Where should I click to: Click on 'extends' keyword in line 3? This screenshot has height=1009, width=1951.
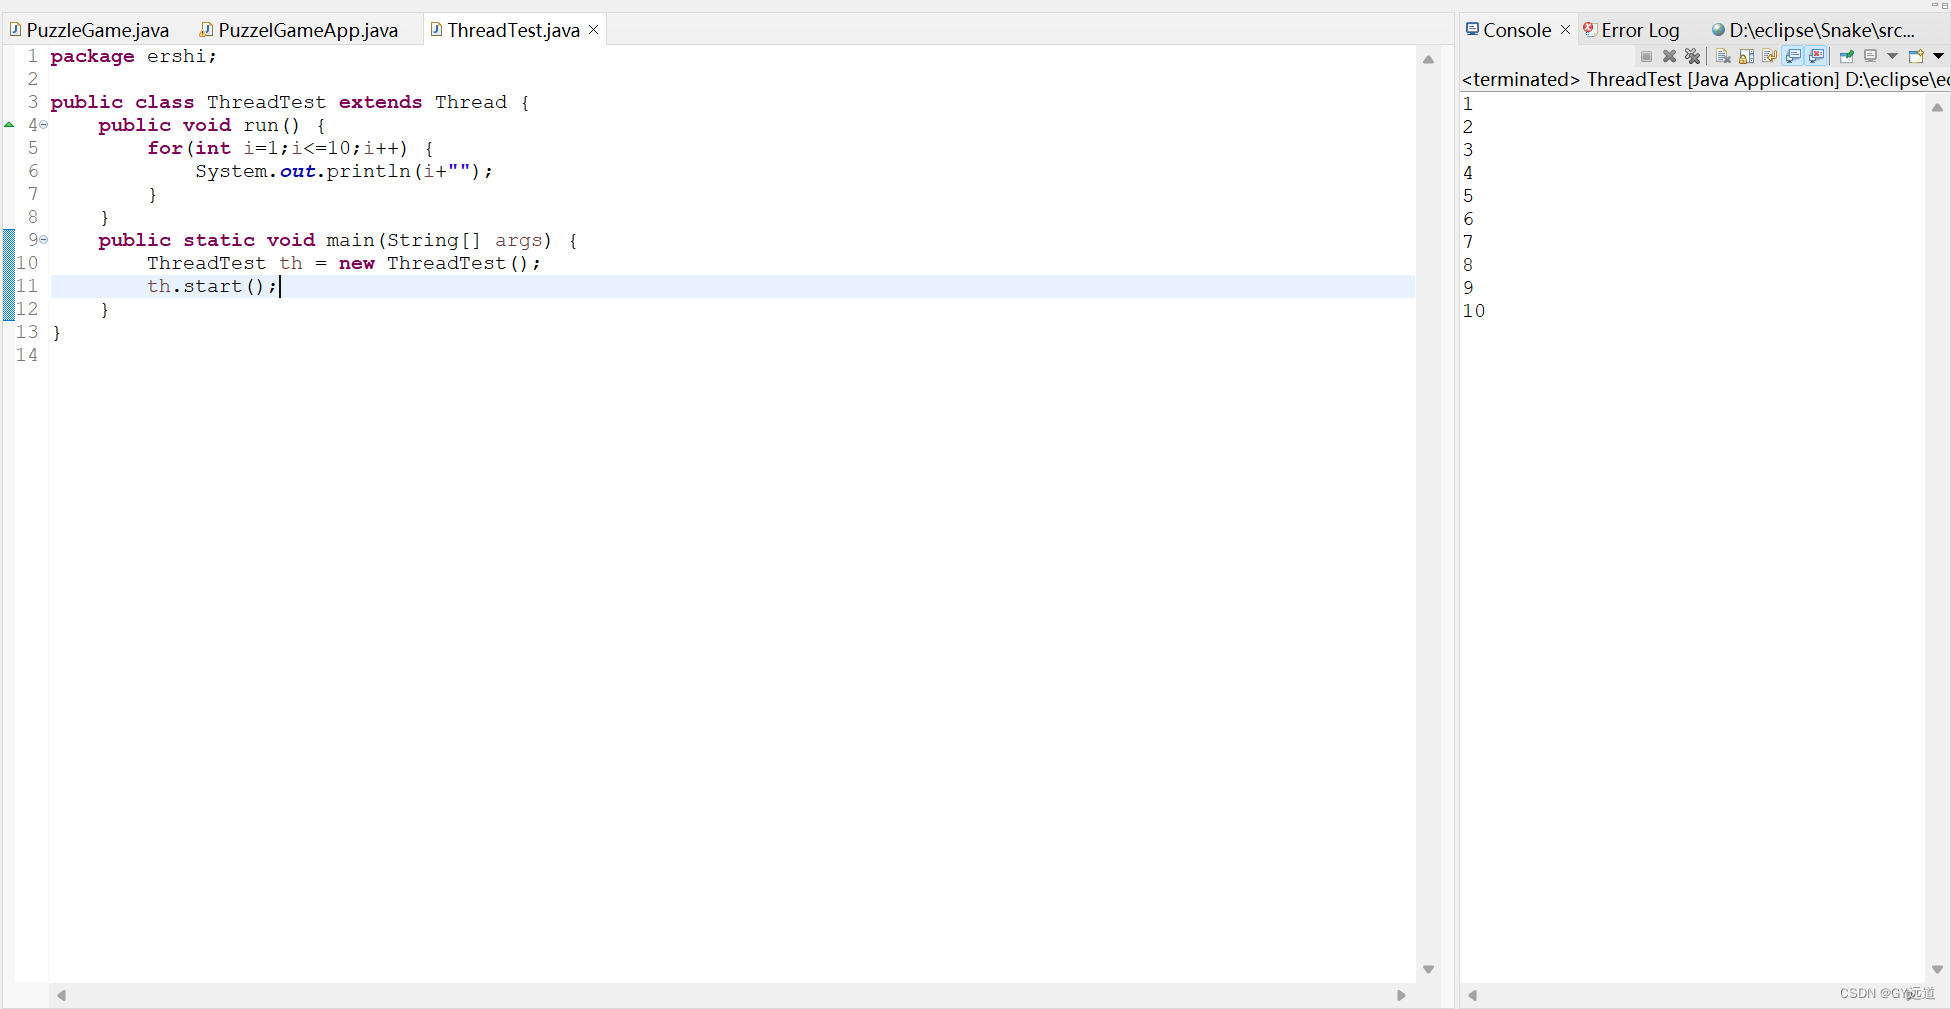(x=380, y=102)
